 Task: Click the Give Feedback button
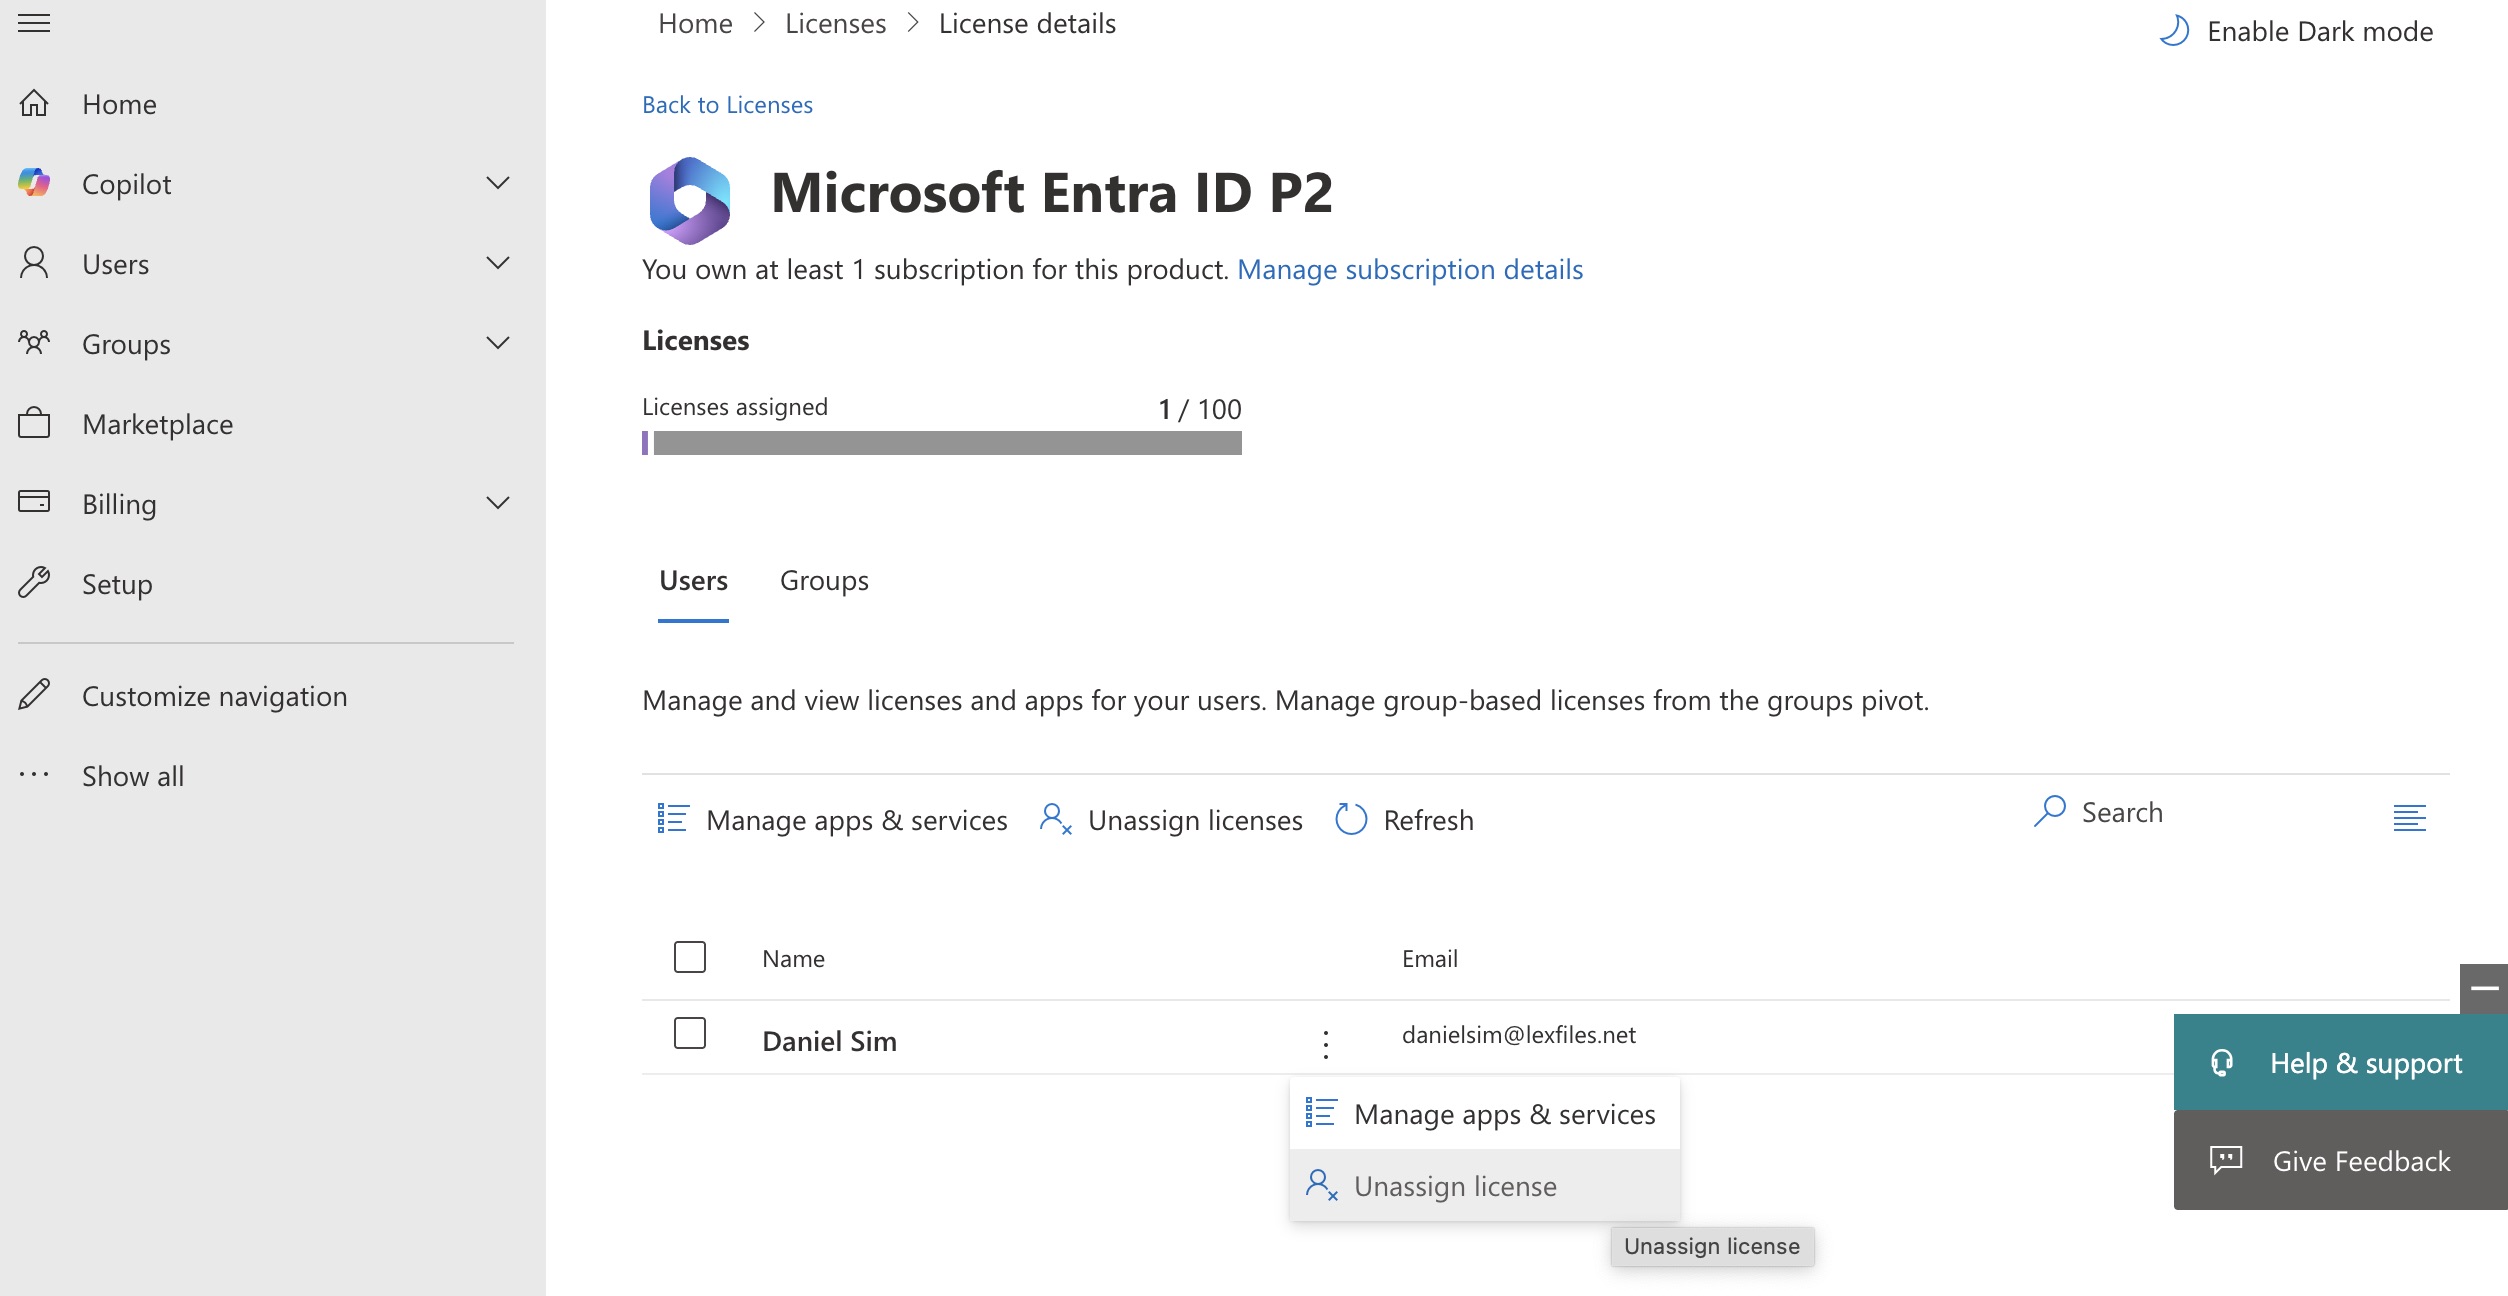click(x=2340, y=1160)
